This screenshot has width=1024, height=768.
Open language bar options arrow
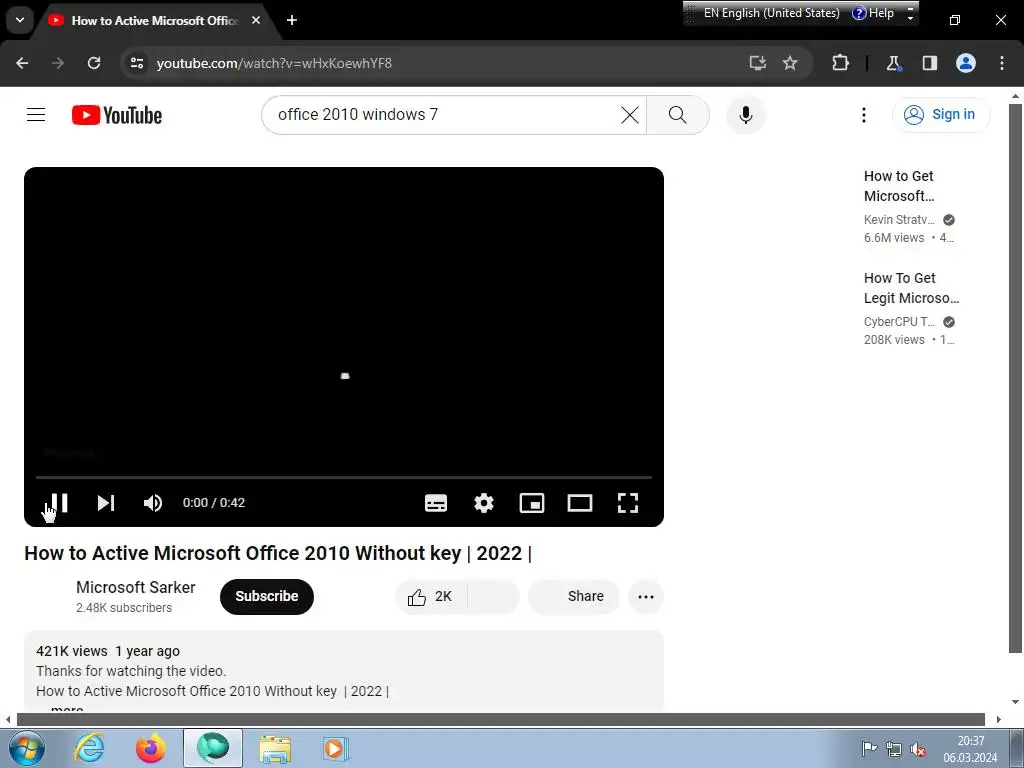point(910,14)
